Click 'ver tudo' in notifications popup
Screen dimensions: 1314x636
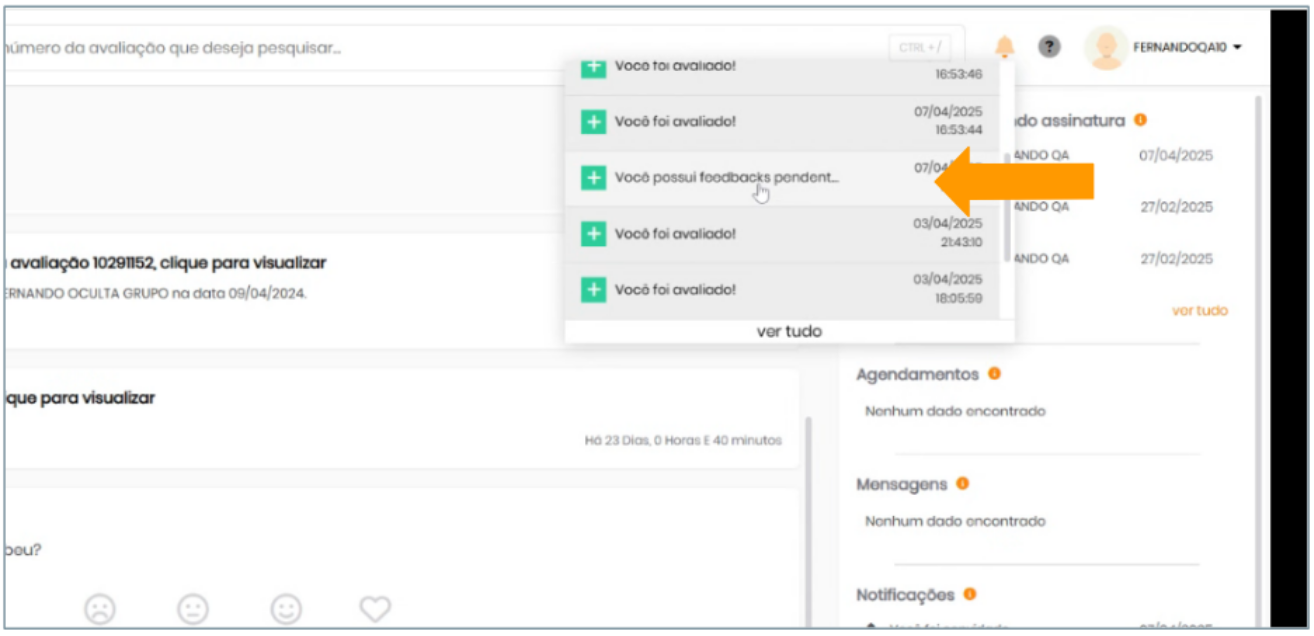pyautogui.click(x=789, y=331)
